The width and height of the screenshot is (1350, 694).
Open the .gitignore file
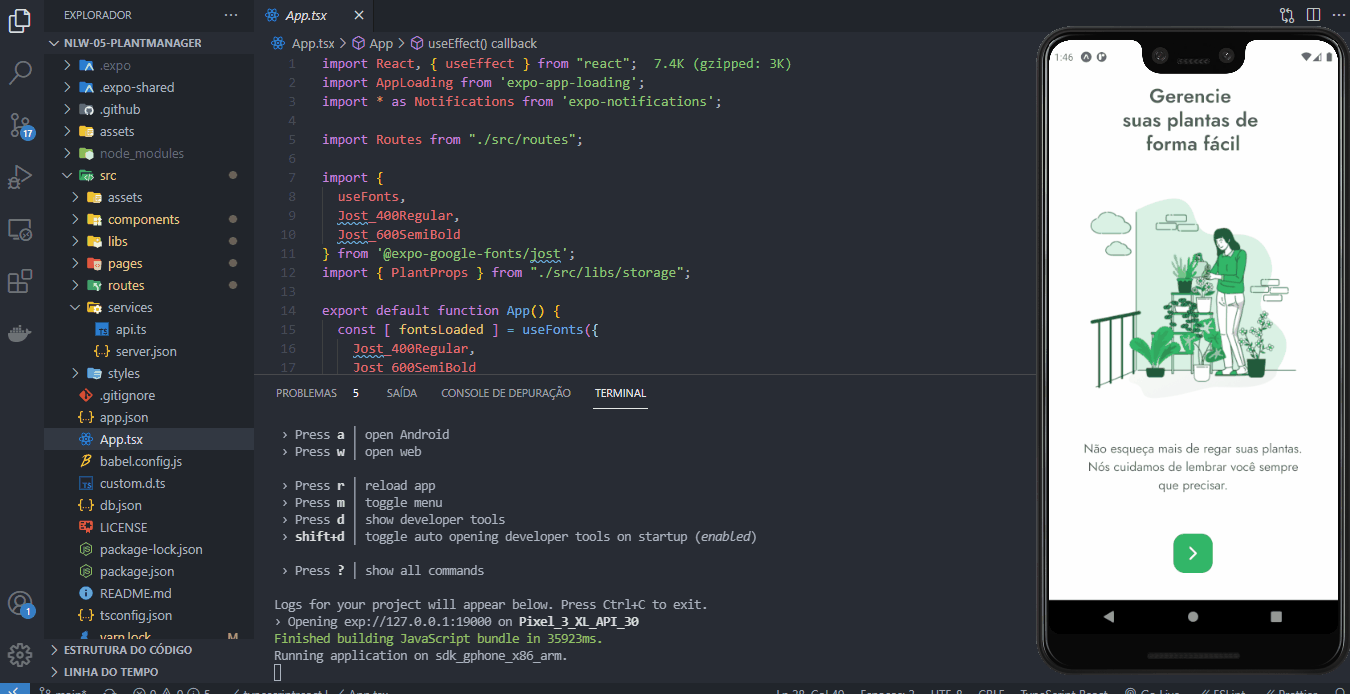[149, 395]
